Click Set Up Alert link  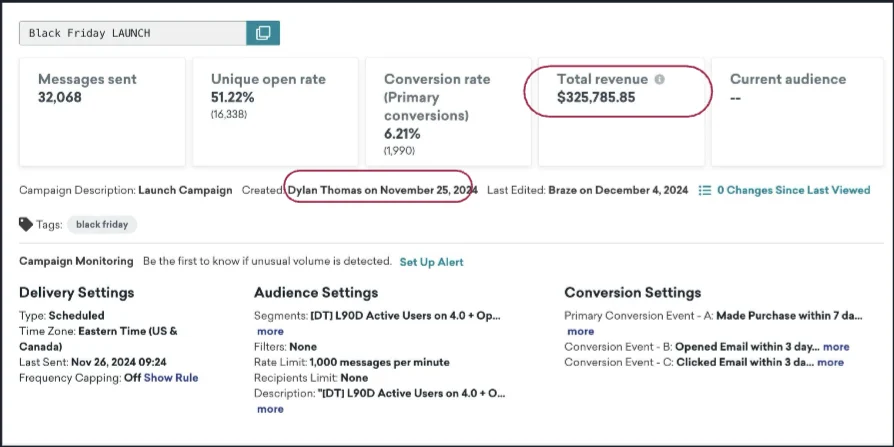coord(432,262)
